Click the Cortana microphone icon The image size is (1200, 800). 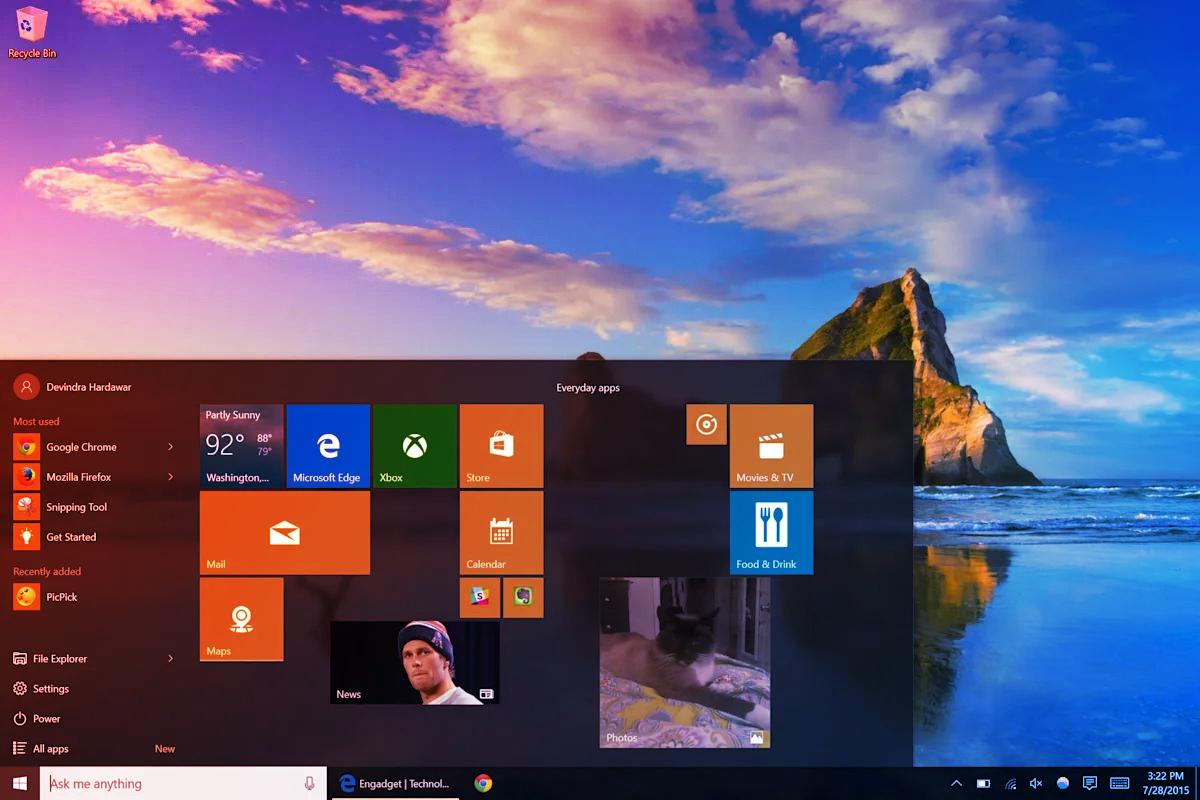[309, 784]
